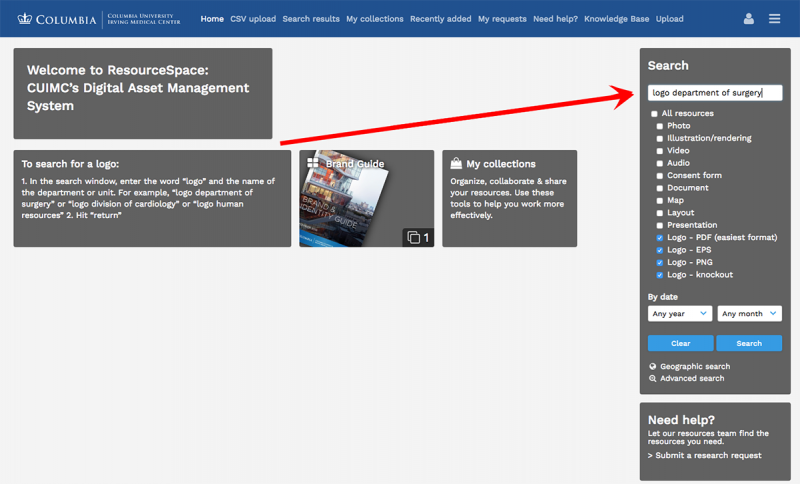Open the Advanced search link

pyautogui.click(x=692, y=378)
